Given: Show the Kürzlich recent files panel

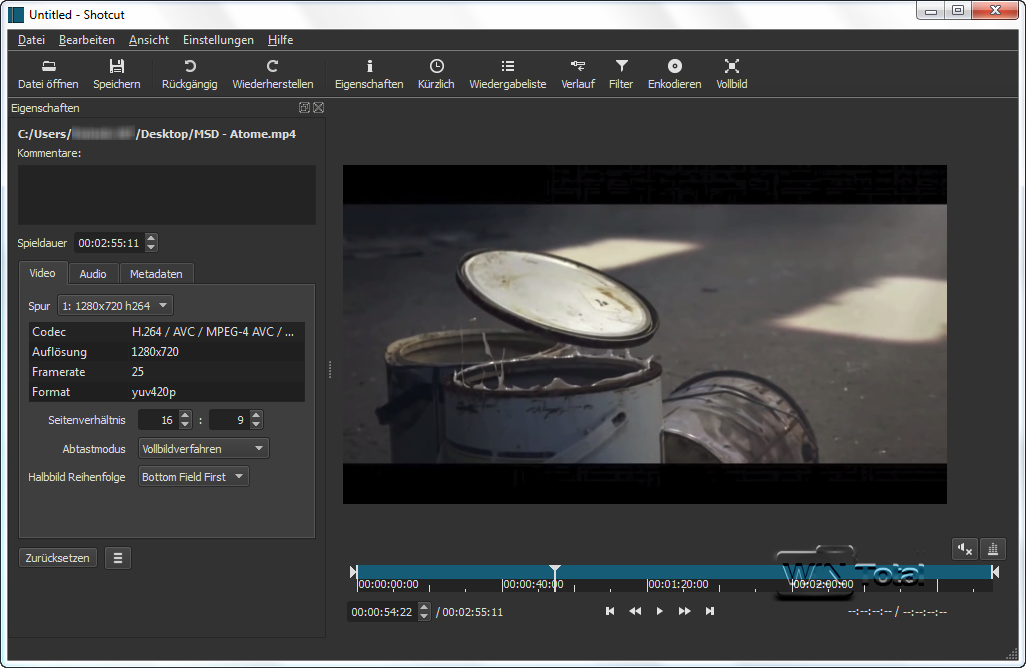Looking at the screenshot, I should coord(436,66).
